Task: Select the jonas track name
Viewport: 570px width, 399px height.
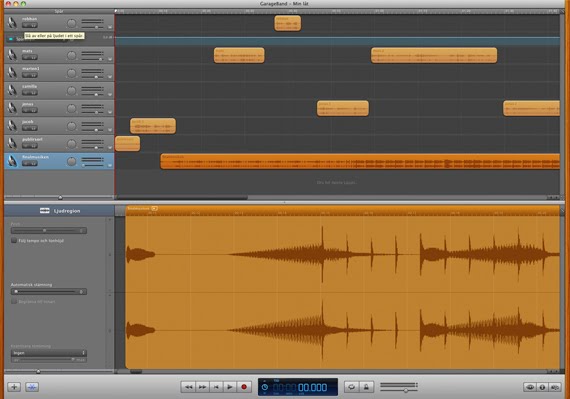Action: point(28,104)
